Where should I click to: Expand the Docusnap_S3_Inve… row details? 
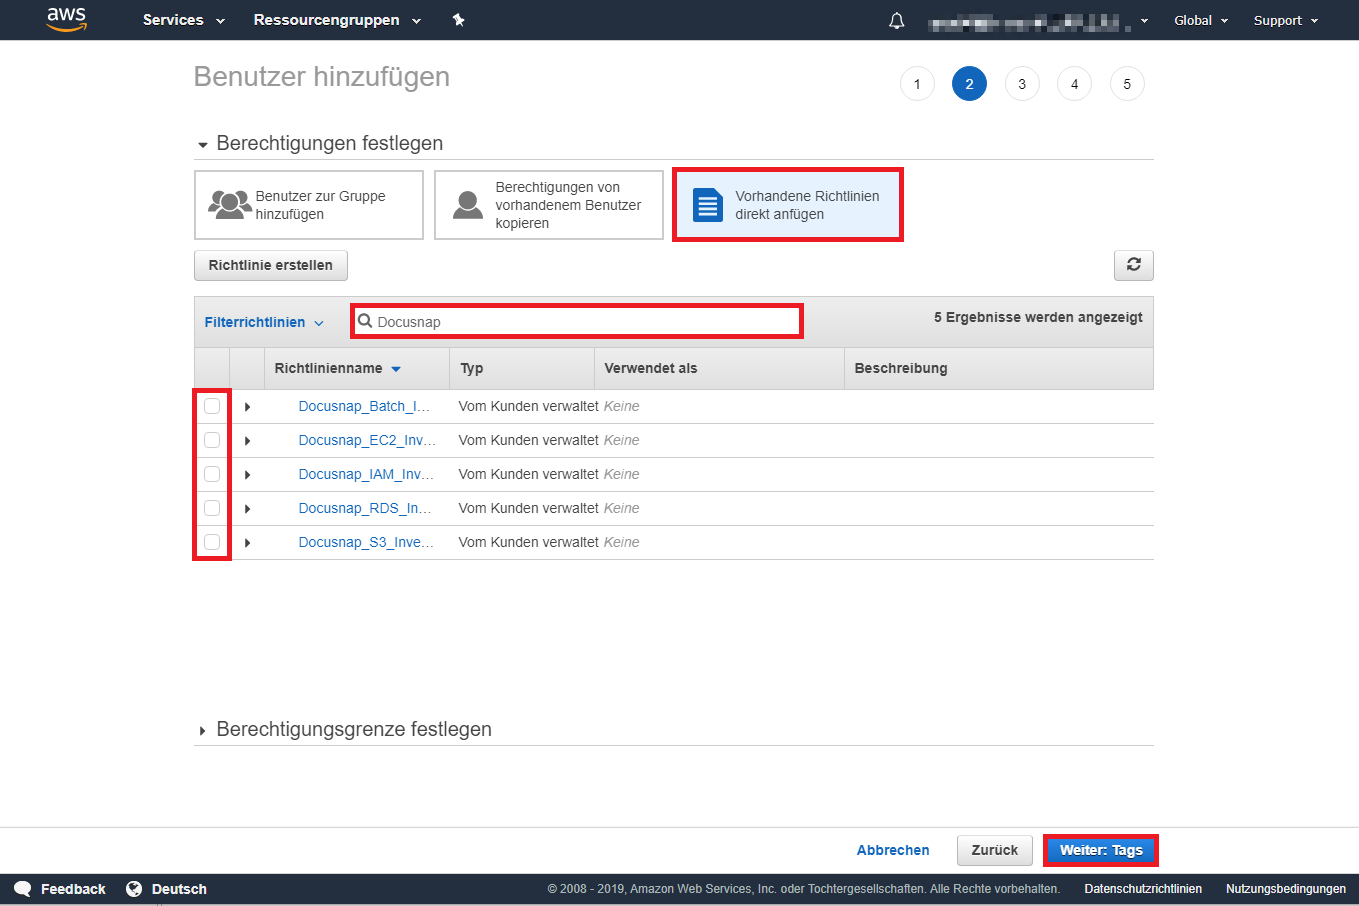tap(247, 543)
